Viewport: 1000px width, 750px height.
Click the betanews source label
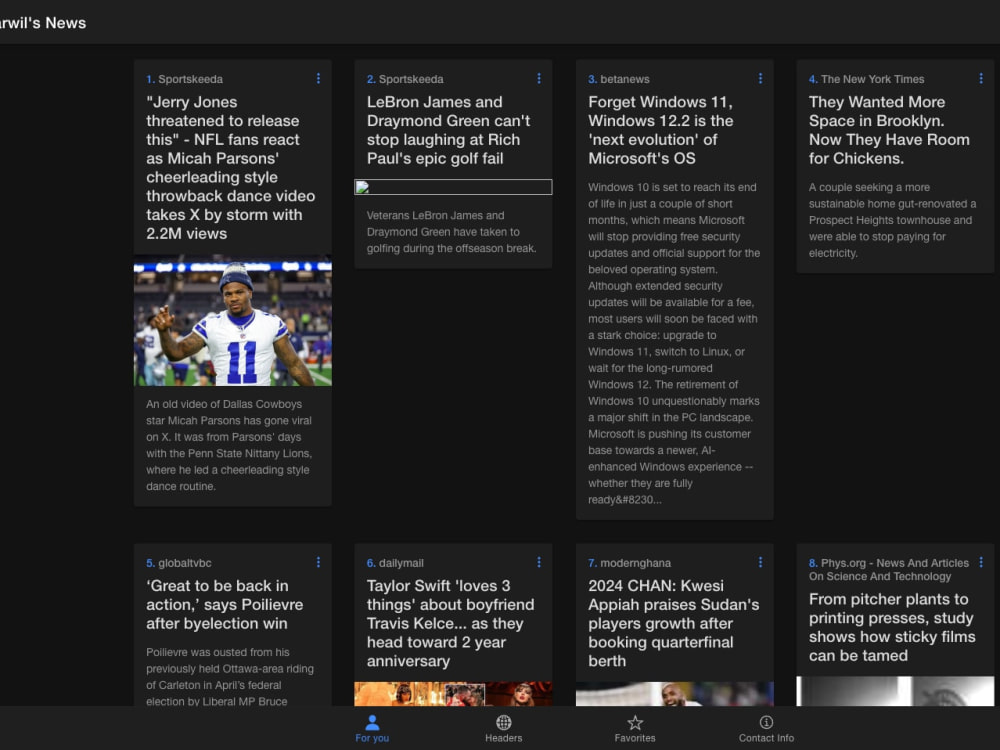click(x=625, y=79)
